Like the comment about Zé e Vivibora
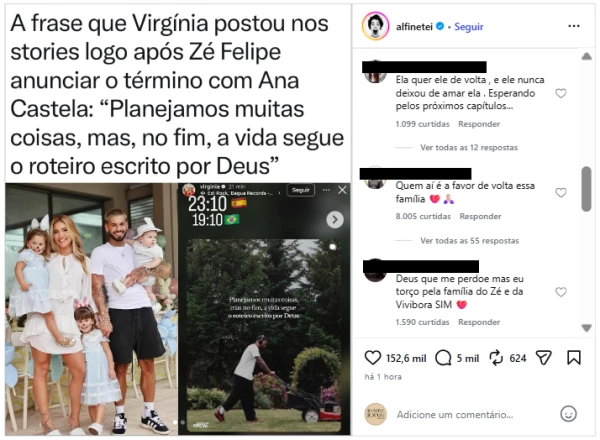600x440 pixels. pos(561,292)
